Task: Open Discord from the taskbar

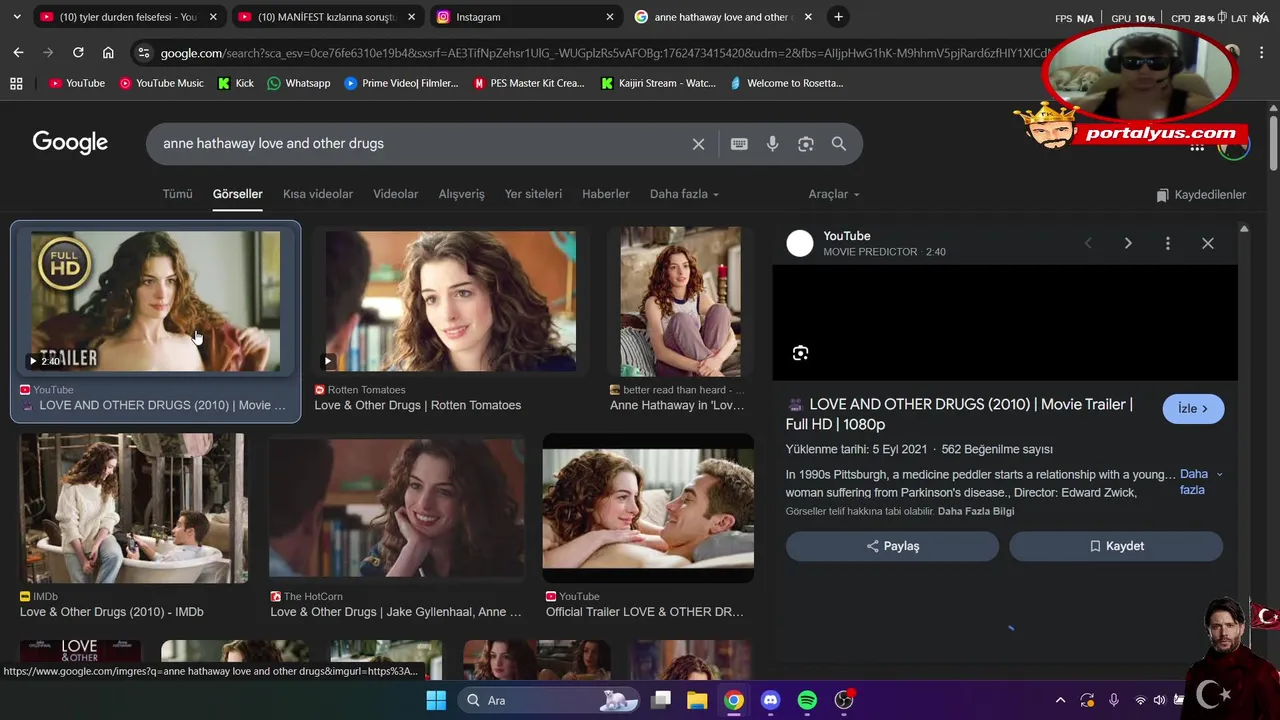Action: point(770,700)
